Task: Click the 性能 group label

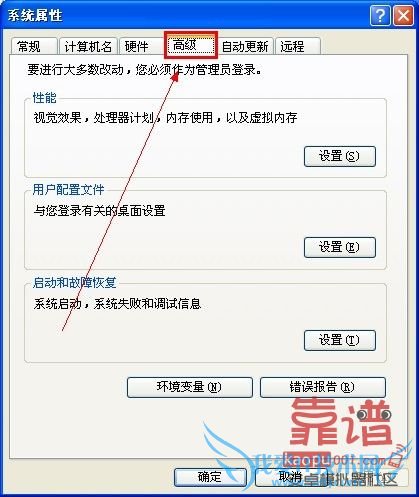Action: (45, 98)
